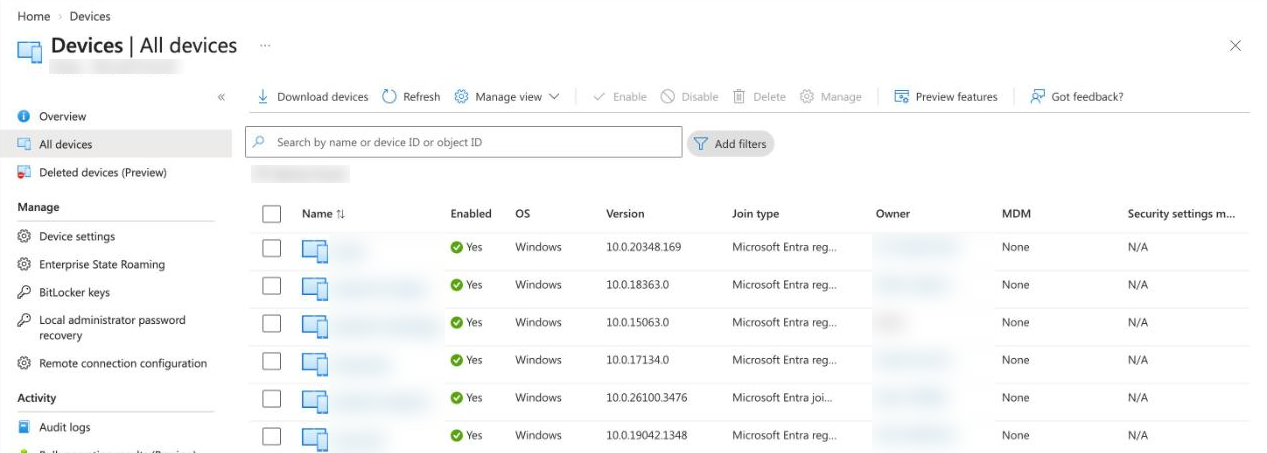Check the 10.0.17134.0 device row
This screenshot has height=453, width=1267.
pyautogui.click(x=271, y=361)
